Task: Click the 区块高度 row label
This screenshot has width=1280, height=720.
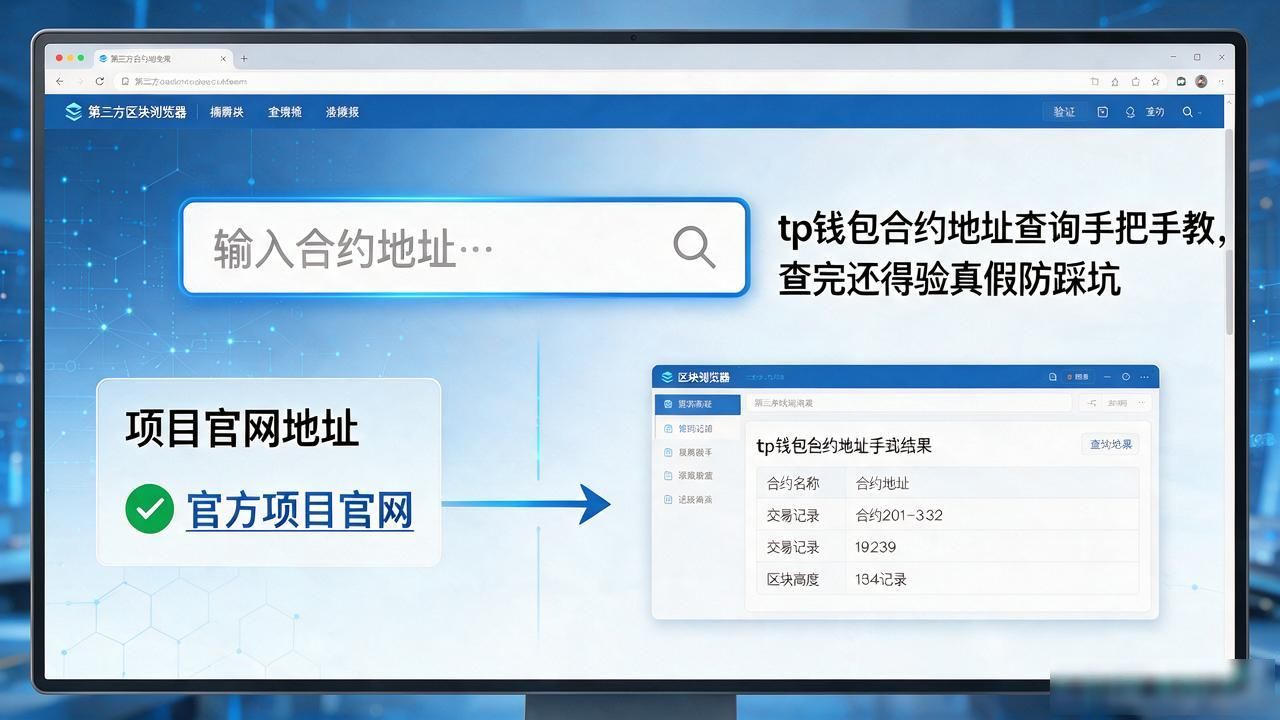Action: 793,579
